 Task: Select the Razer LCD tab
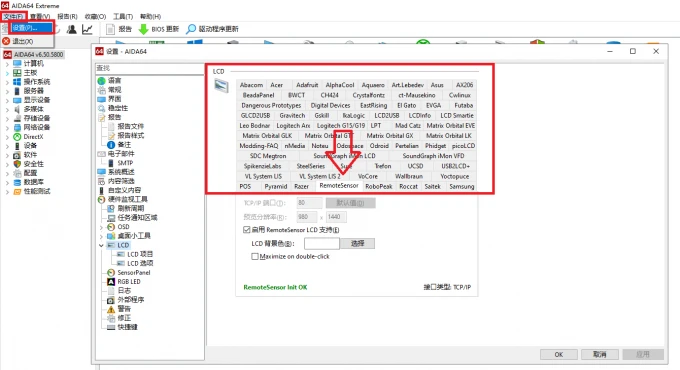(301, 187)
